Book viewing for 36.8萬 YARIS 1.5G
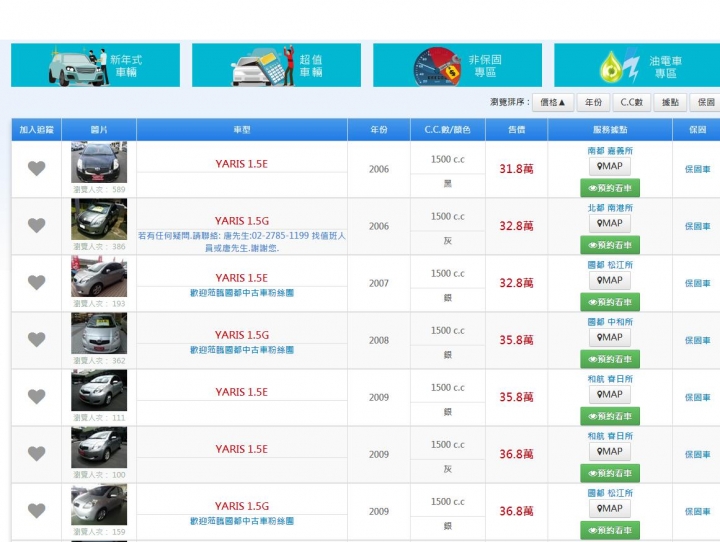The height and width of the screenshot is (542, 720). pyautogui.click(x=610, y=531)
